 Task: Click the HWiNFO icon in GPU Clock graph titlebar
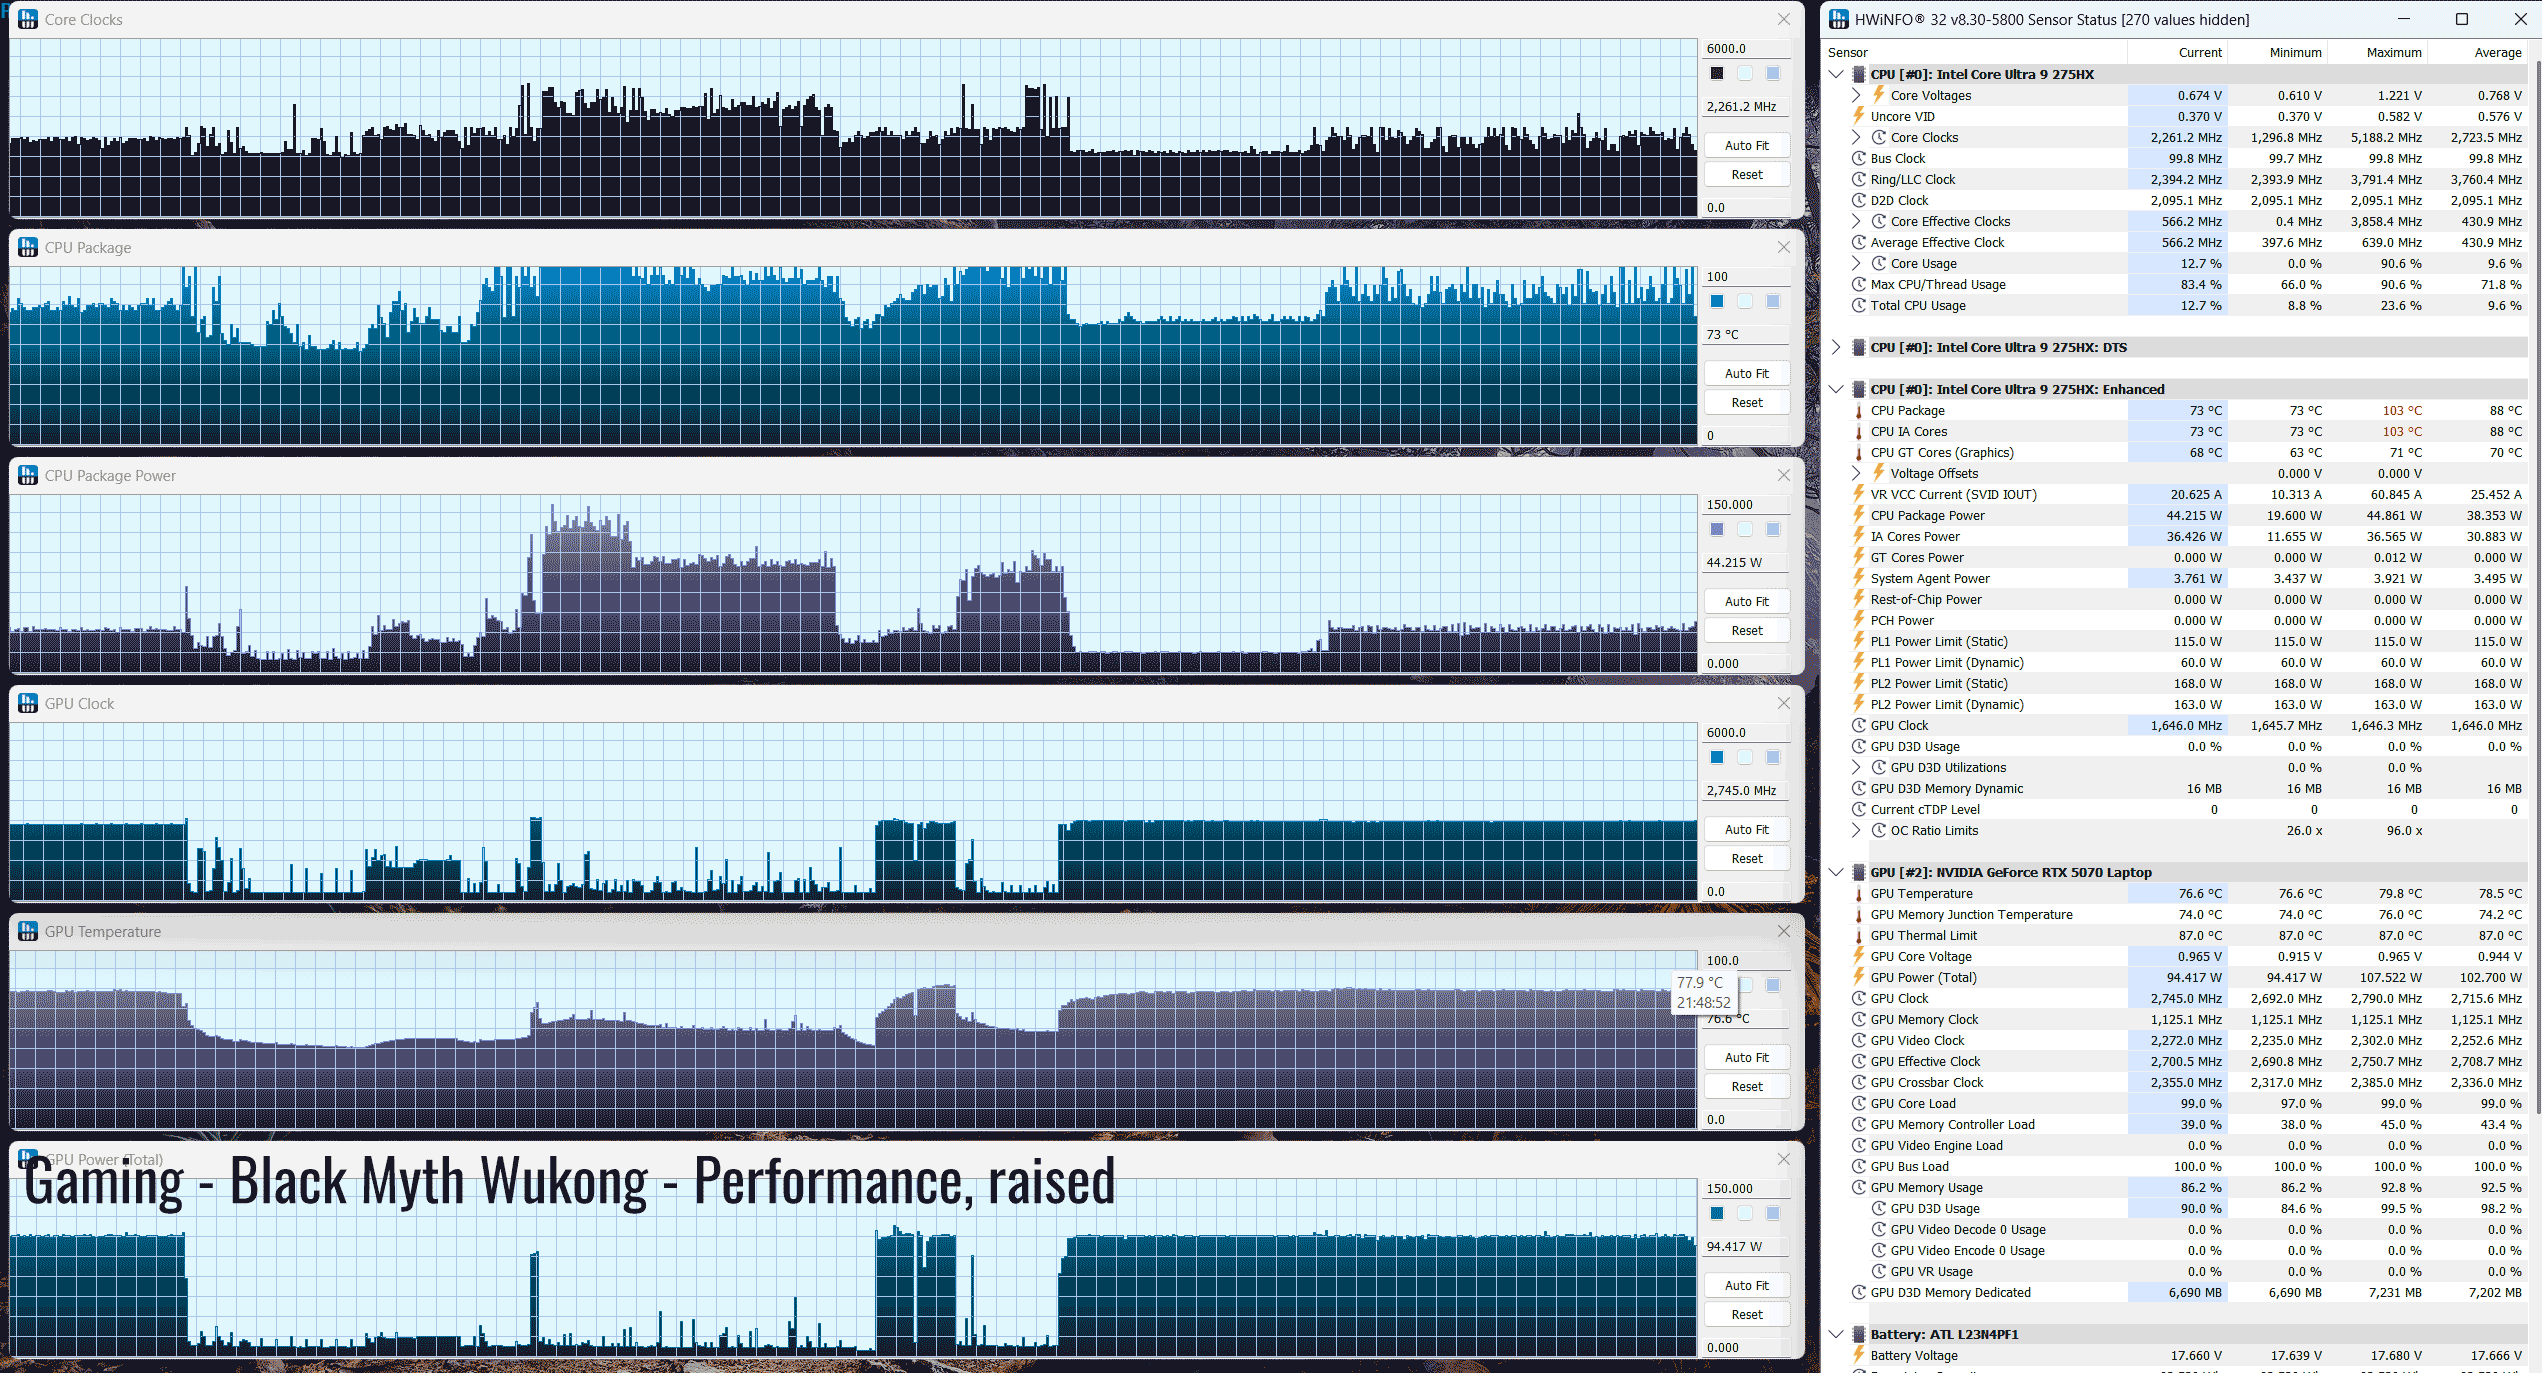tap(28, 703)
